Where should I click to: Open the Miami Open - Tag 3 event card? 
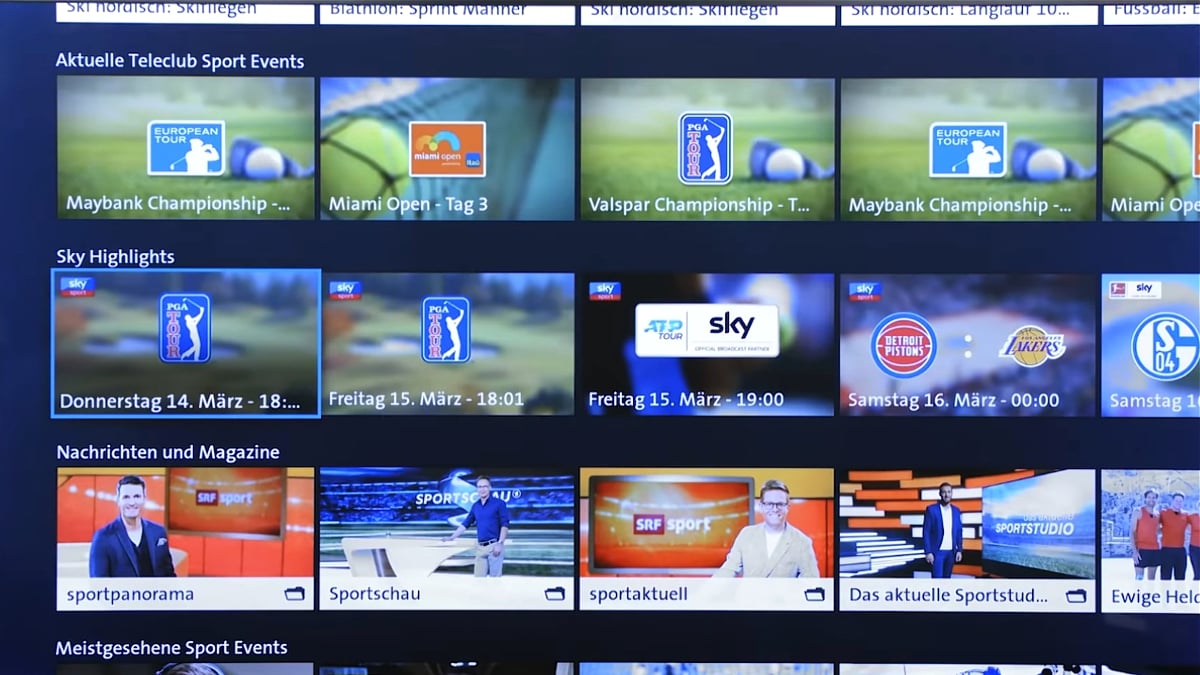point(447,149)
